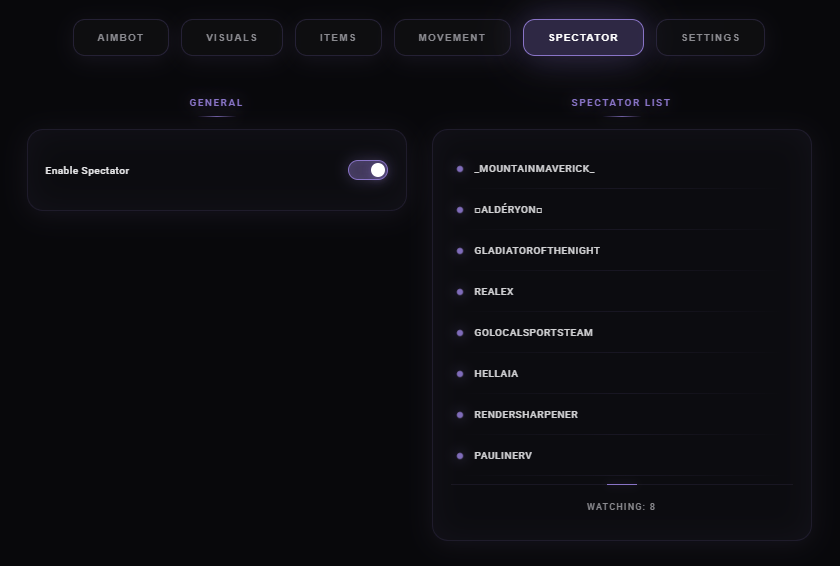Click the status dot next to GOLOCALSPORTSTEAM
Image resolution: width=840 pixels, height=566 pixels.
460,333
